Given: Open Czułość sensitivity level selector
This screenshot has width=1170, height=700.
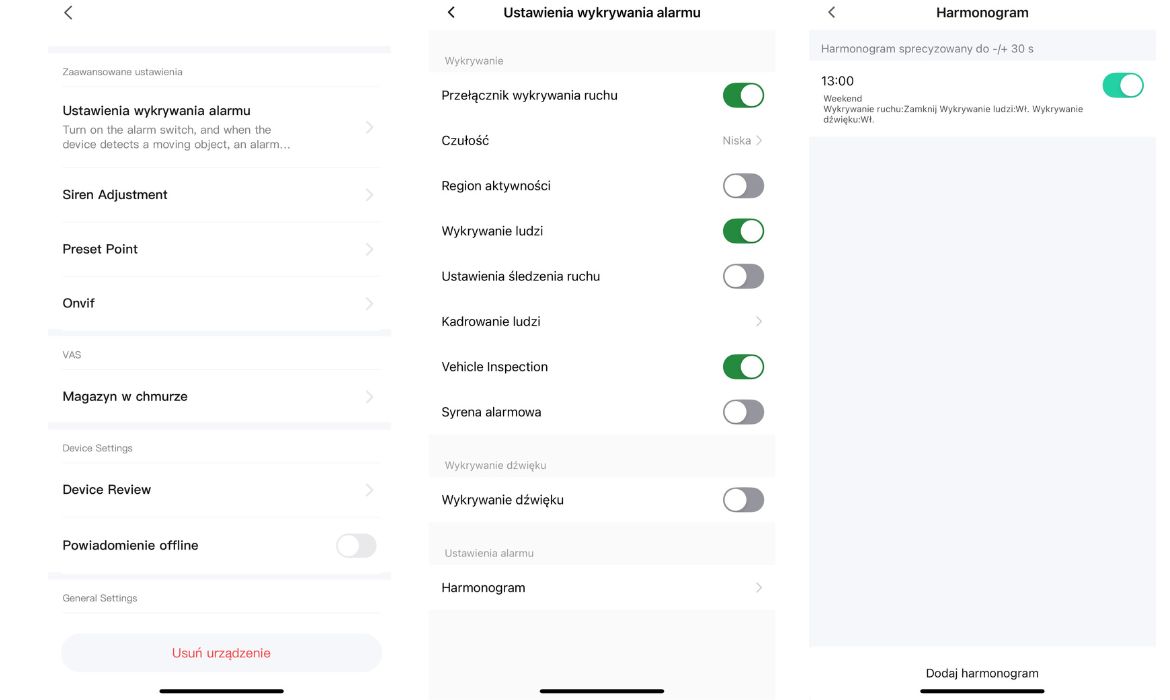Looking at the screenshot, I should [x=742, y=141].
